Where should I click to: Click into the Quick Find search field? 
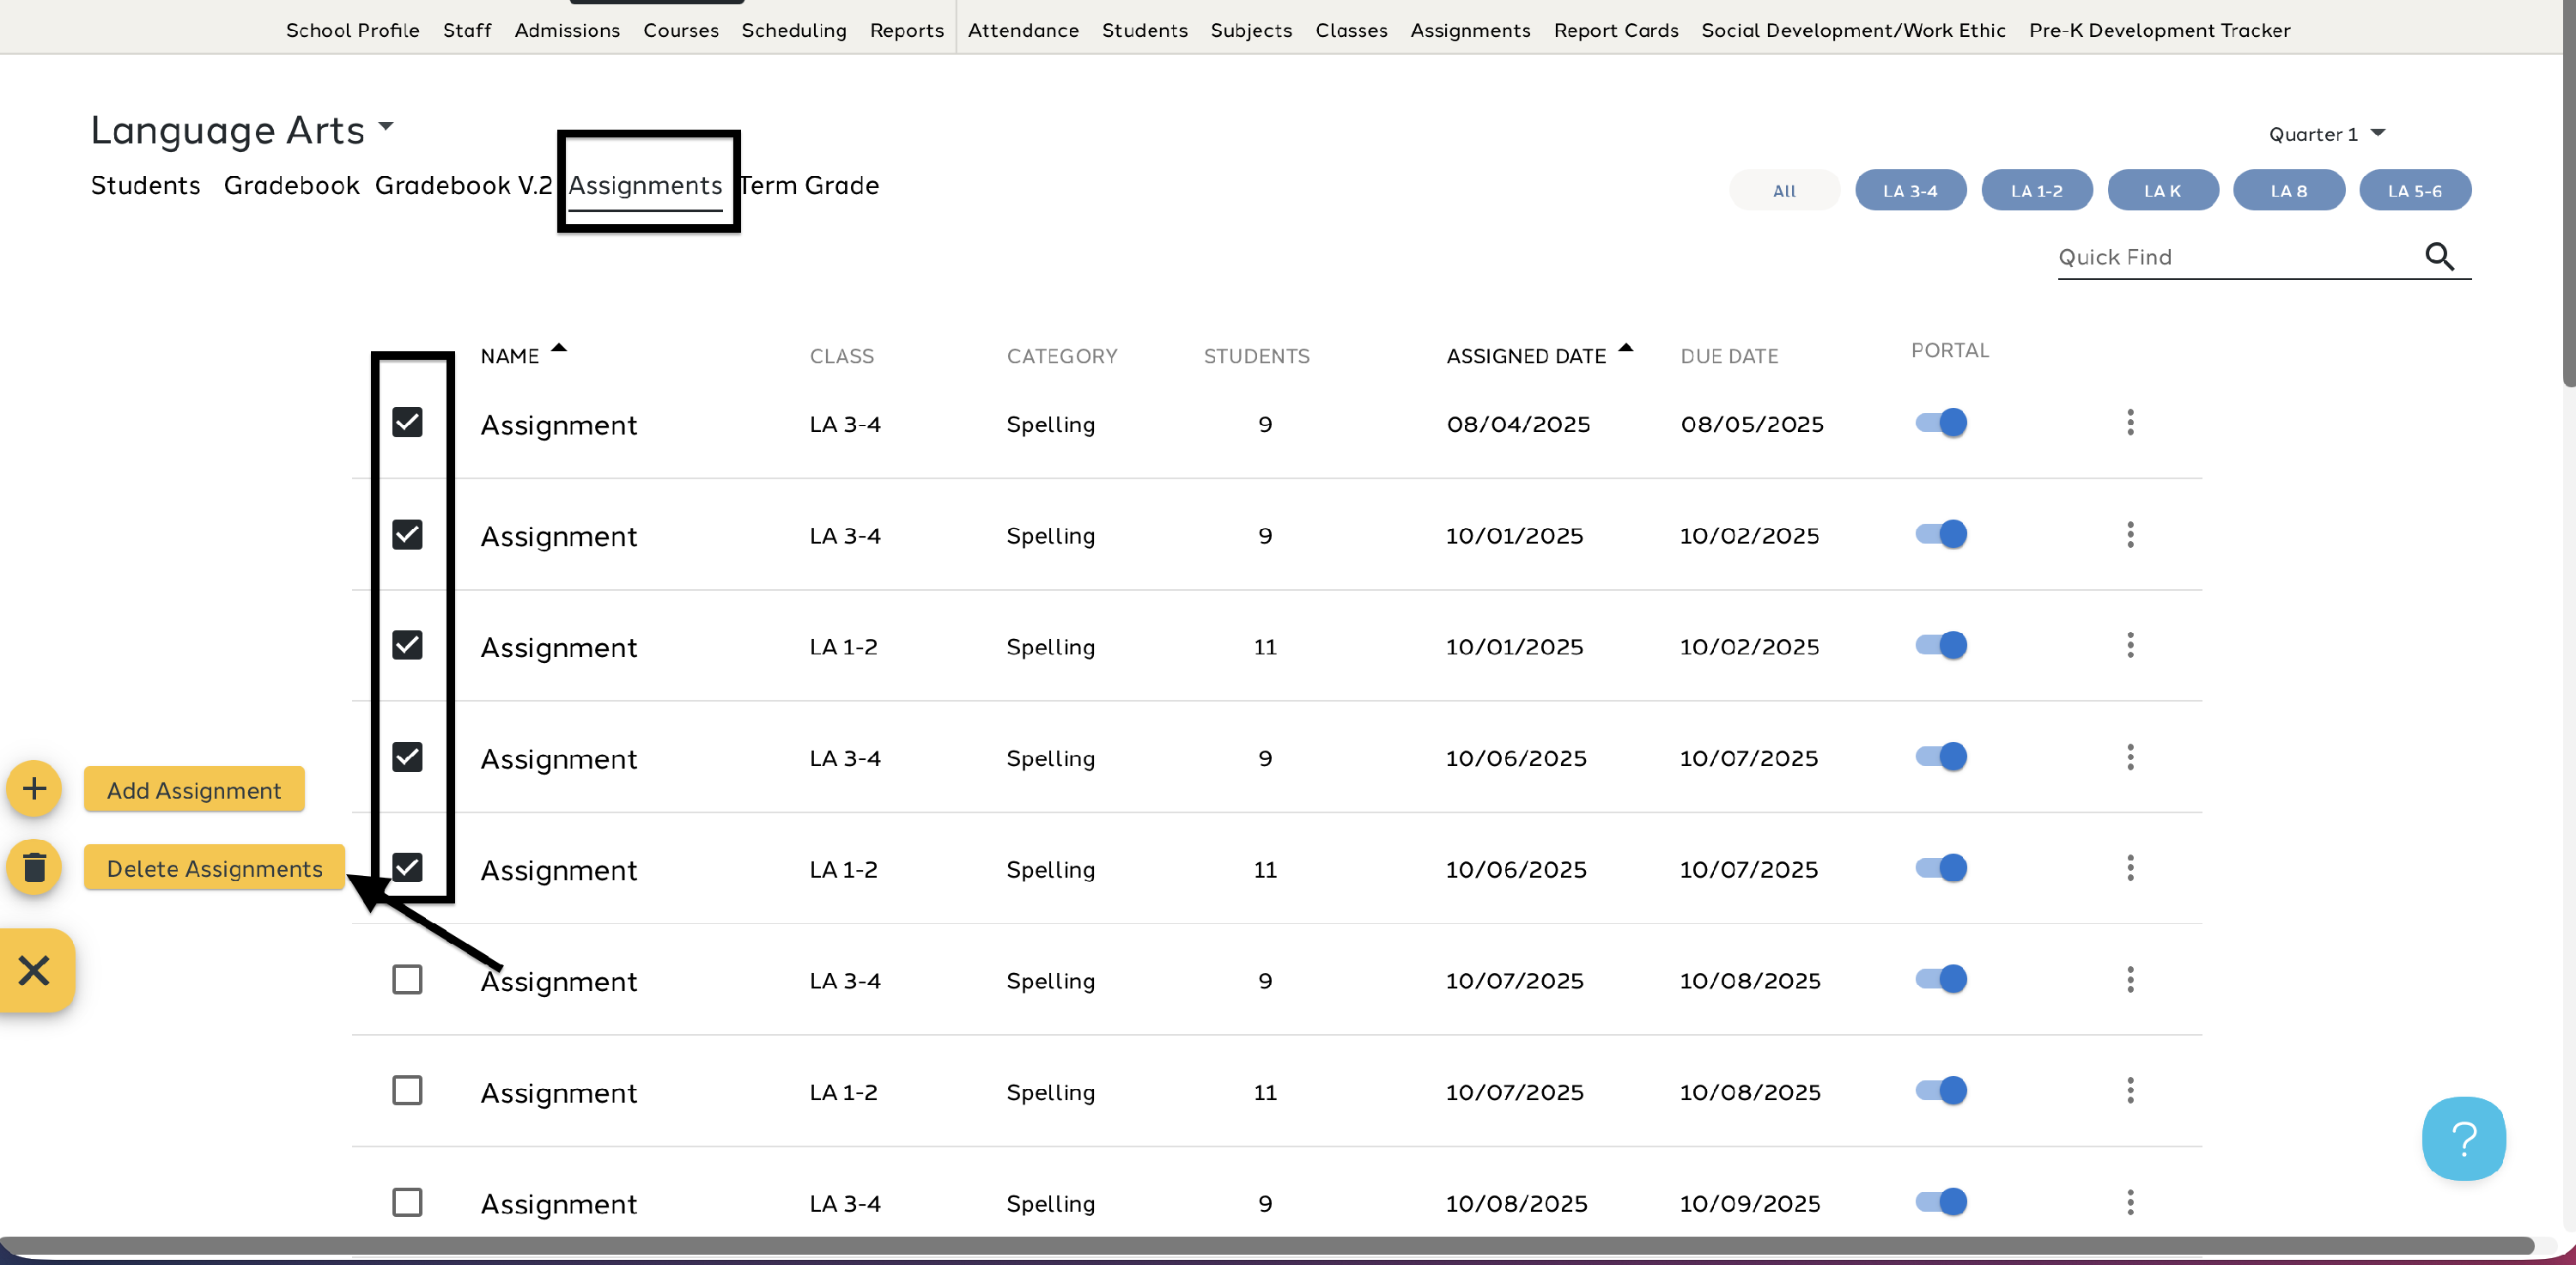pyautogui.click(x=2230, y=257)
